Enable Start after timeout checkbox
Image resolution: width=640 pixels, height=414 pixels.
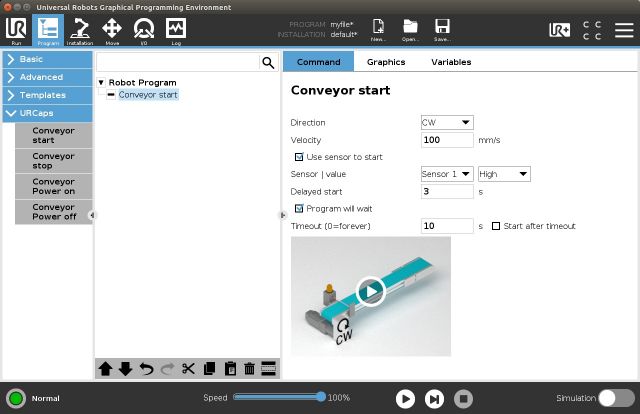click(496, 226)
